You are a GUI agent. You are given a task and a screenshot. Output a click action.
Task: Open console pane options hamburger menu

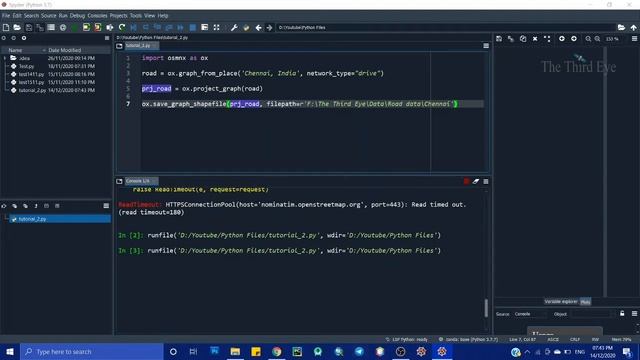[486, 181]
